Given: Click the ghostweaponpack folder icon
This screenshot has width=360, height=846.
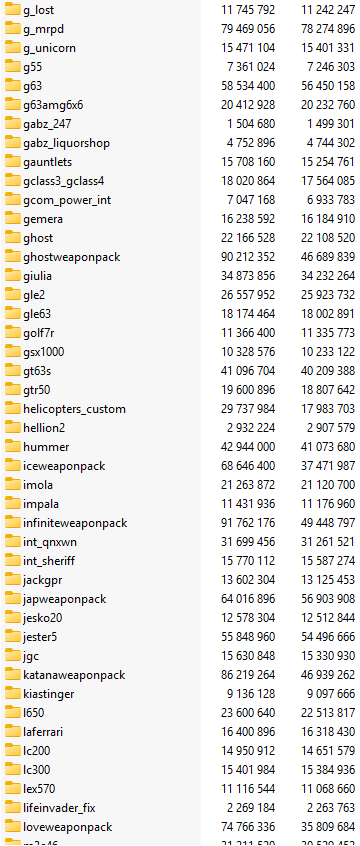Looking at the screenshot, I should (x=12, y=256).
